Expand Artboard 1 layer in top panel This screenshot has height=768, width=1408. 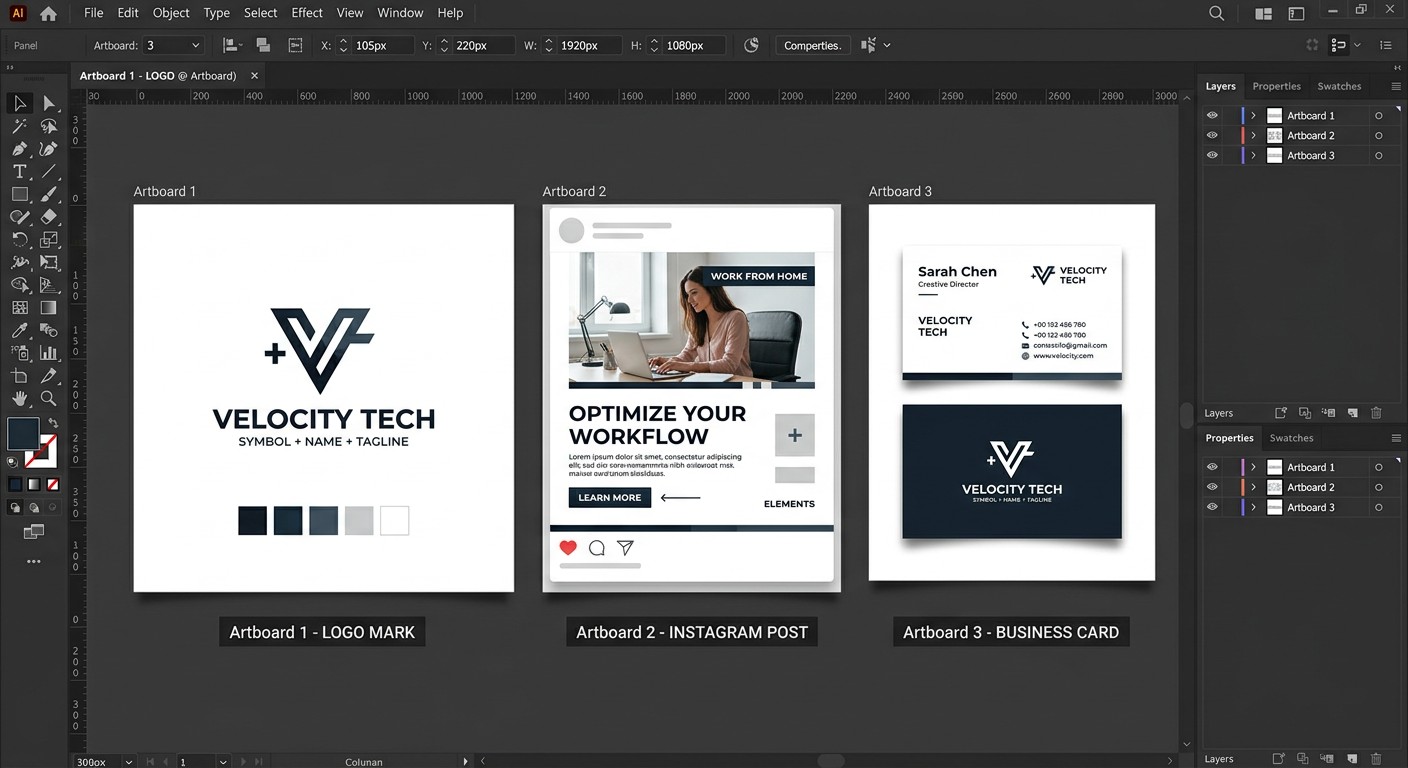pyautogui.click(x=1253, y=116)
